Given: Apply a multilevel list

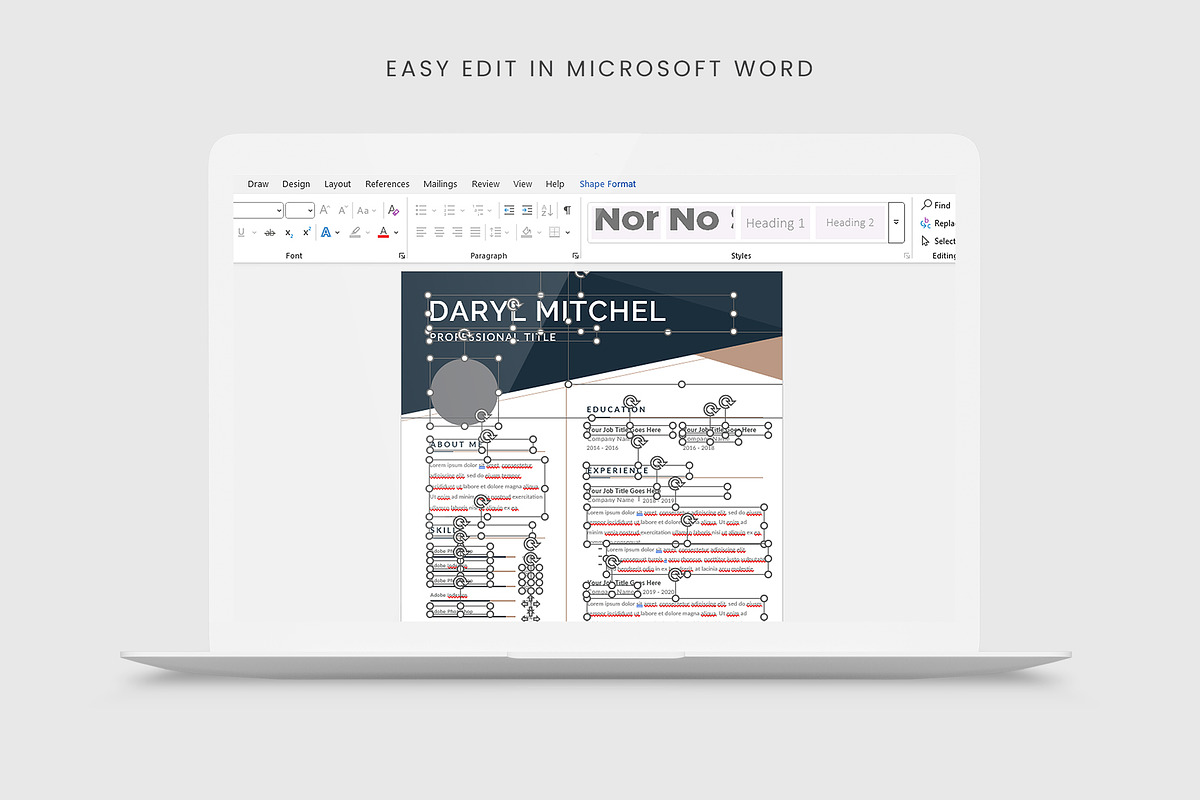Looking at the screenshot, I should click(479, 210).
